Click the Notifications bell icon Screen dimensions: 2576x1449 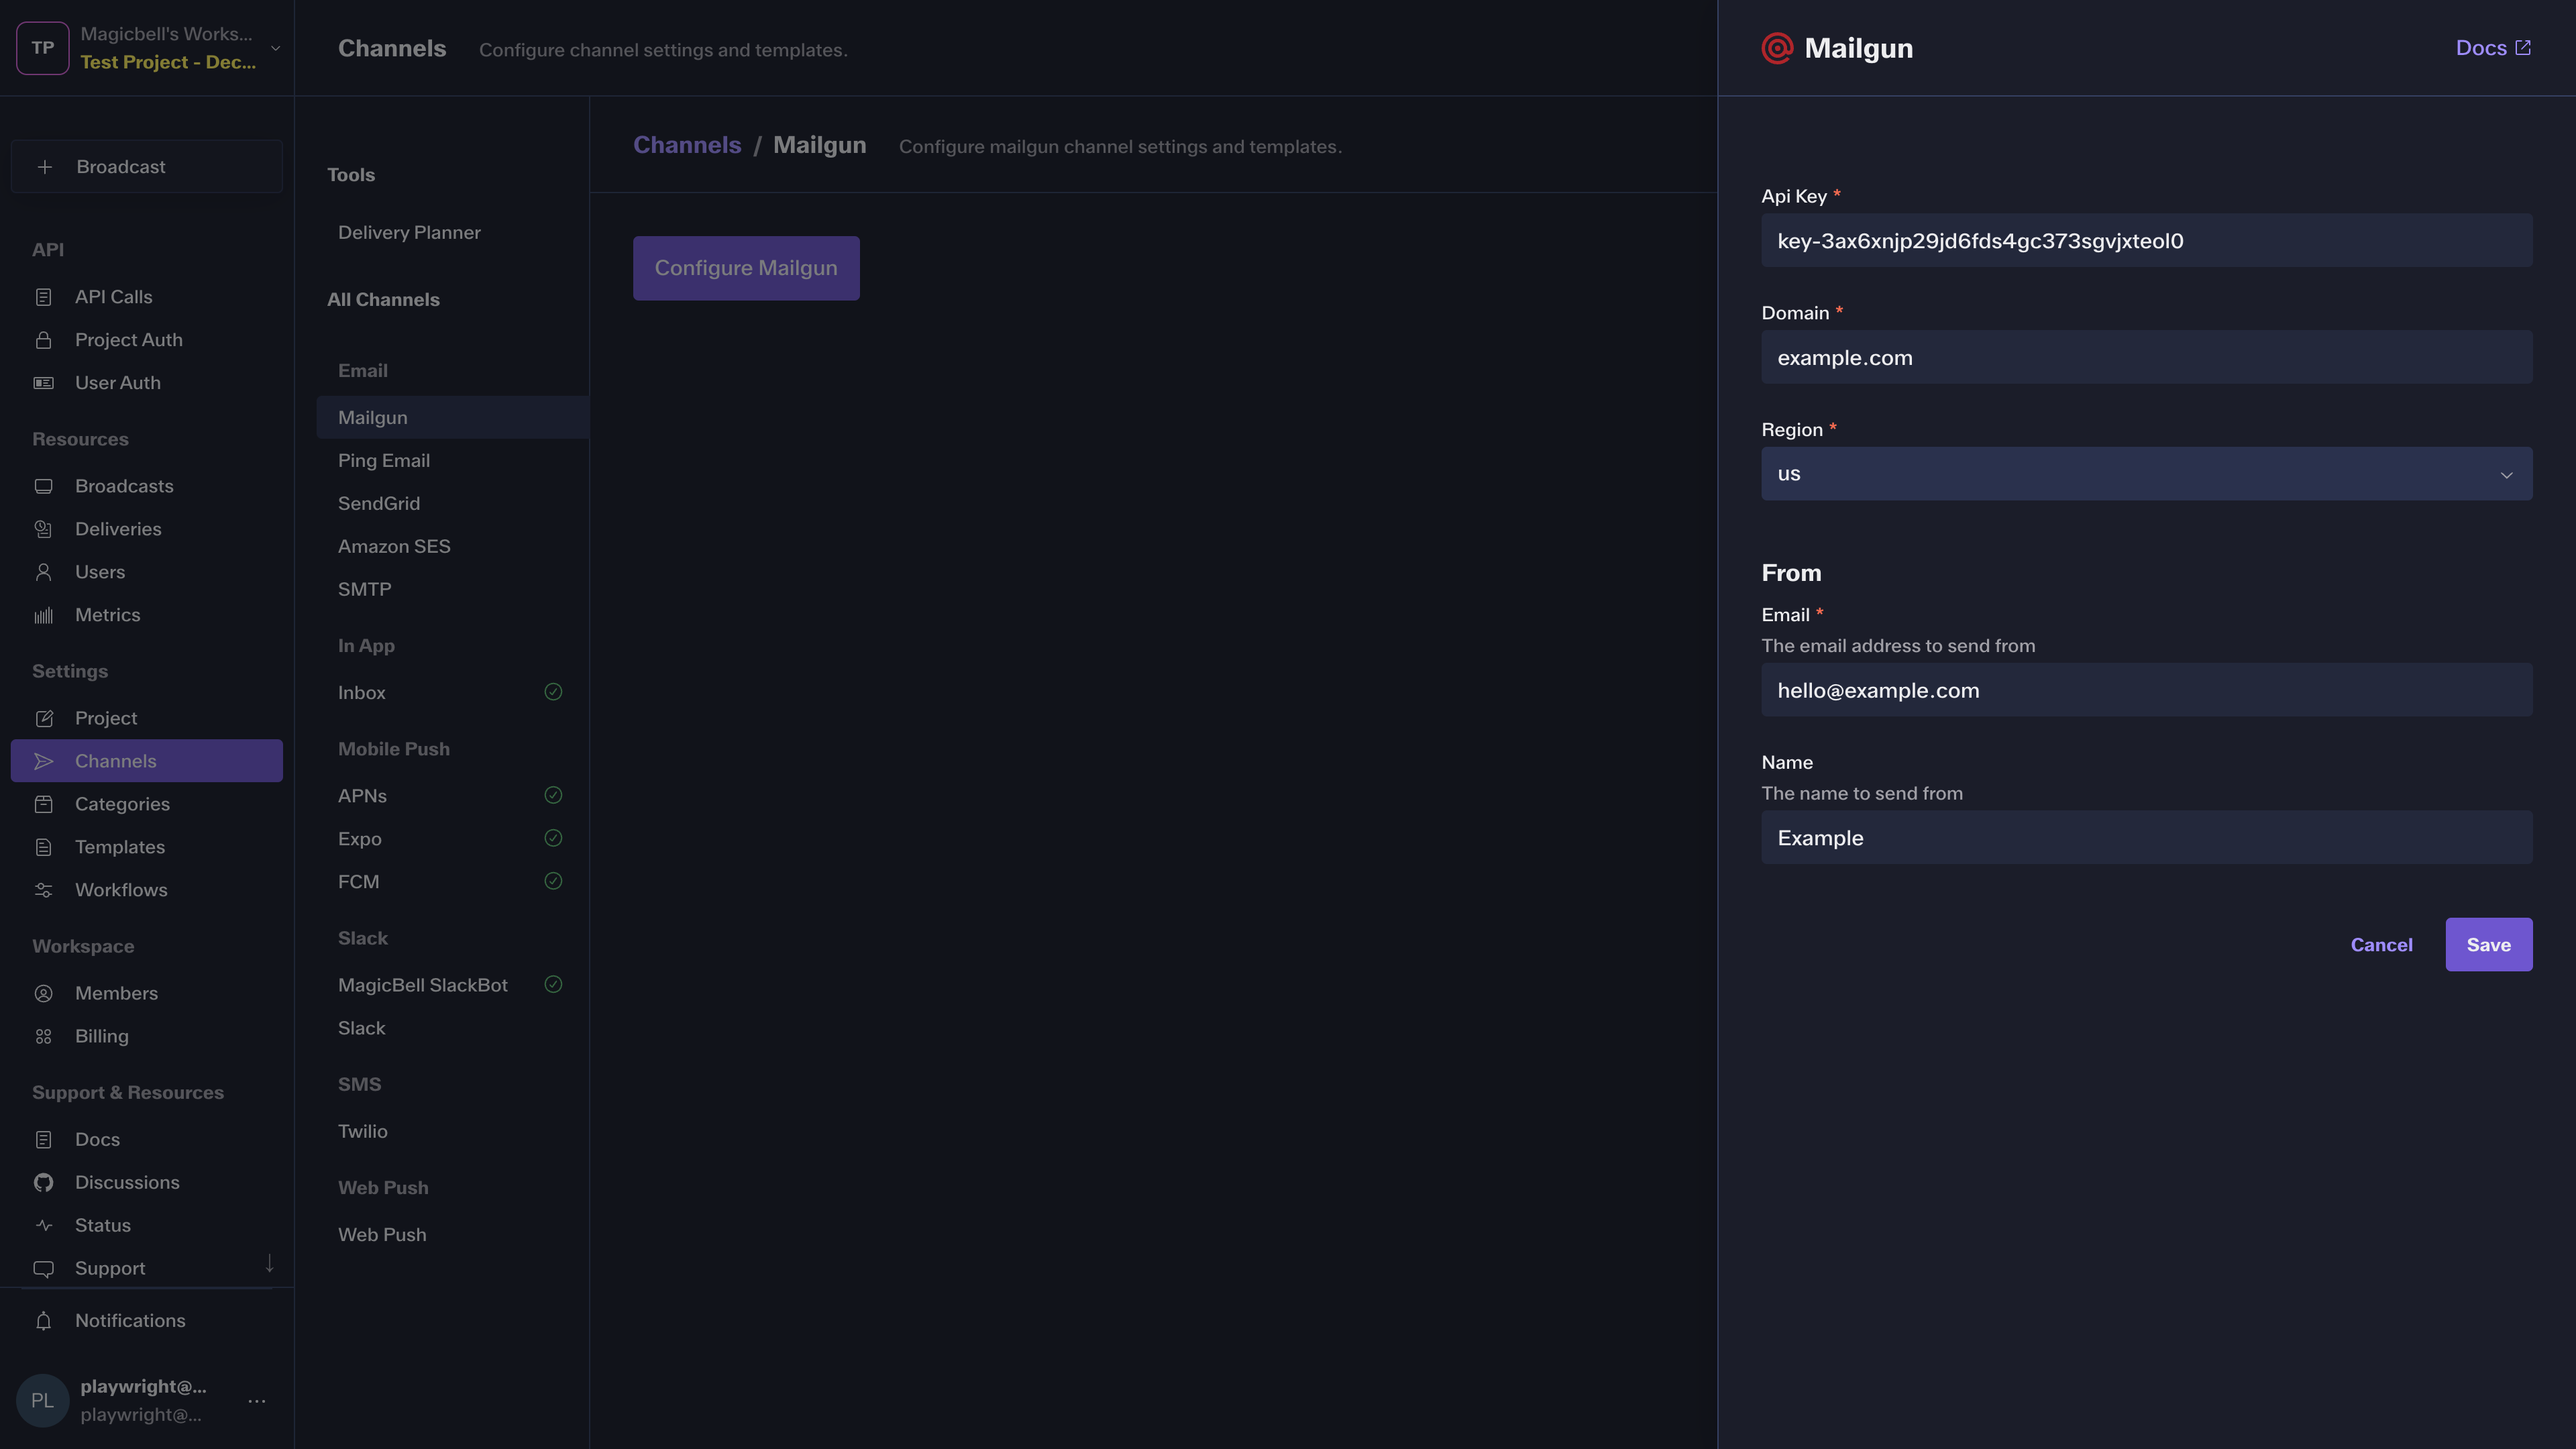click(43, 1321)
